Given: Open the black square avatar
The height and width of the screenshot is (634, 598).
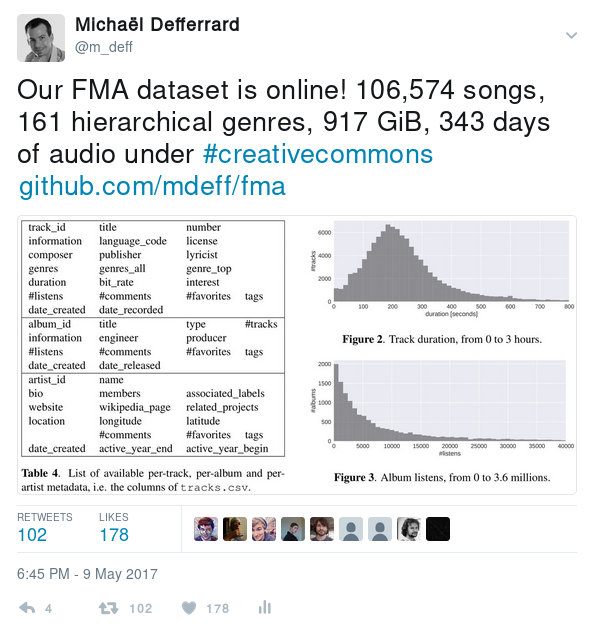Looking at the screenshot, I should click(x=438, y=529).
